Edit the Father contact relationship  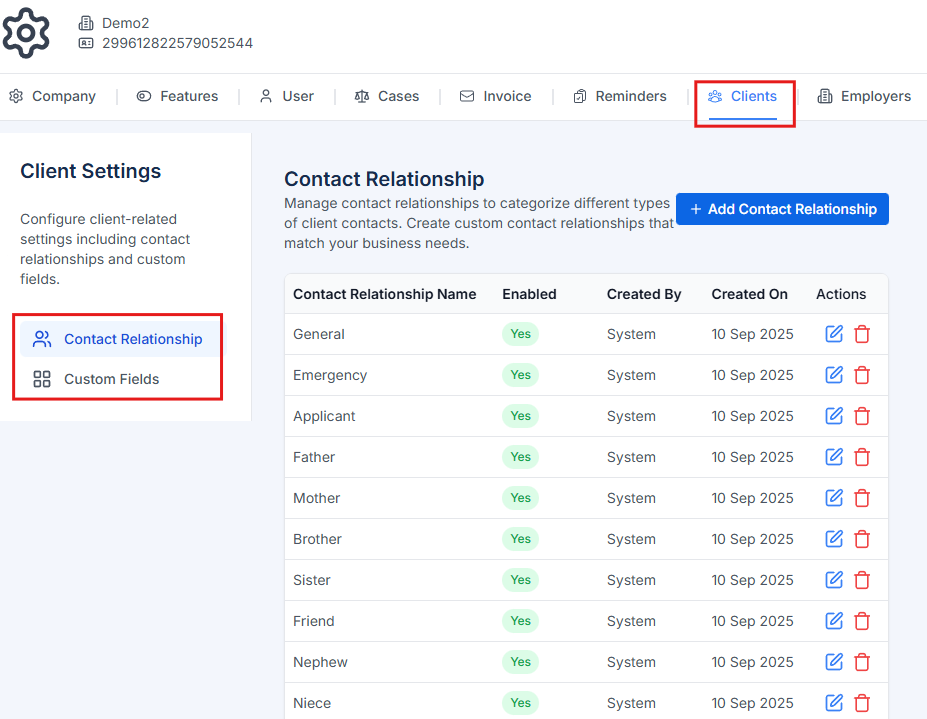834,457
